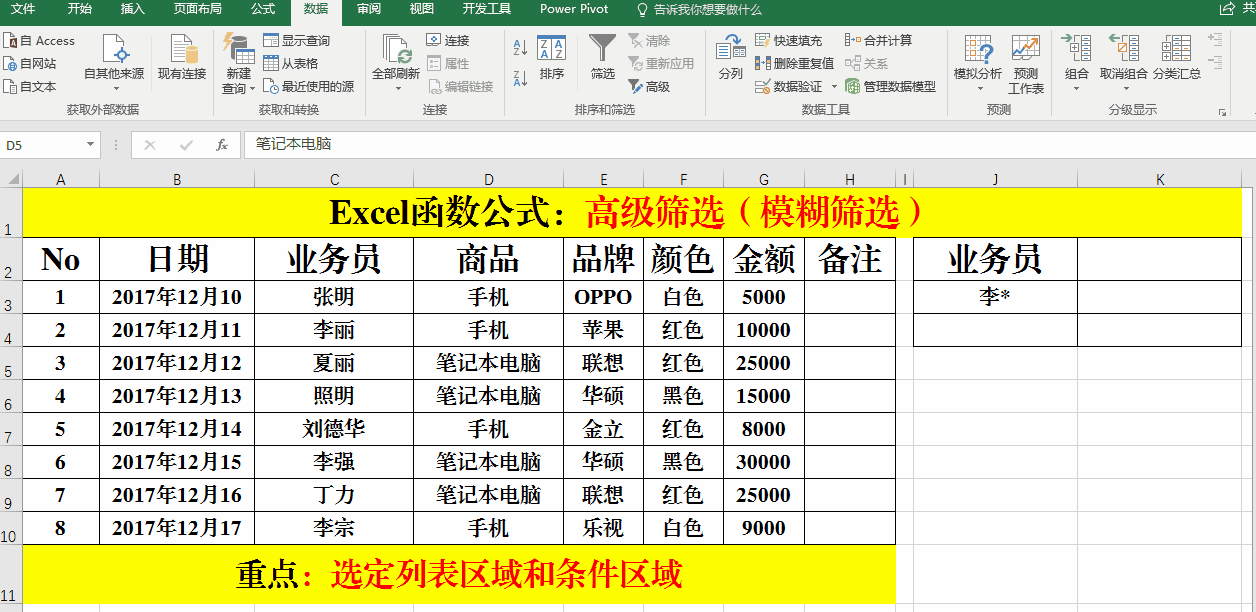Click 合并计算 consolidate
The height and width of the screenshot is (612, 1256).
point(879,41)
